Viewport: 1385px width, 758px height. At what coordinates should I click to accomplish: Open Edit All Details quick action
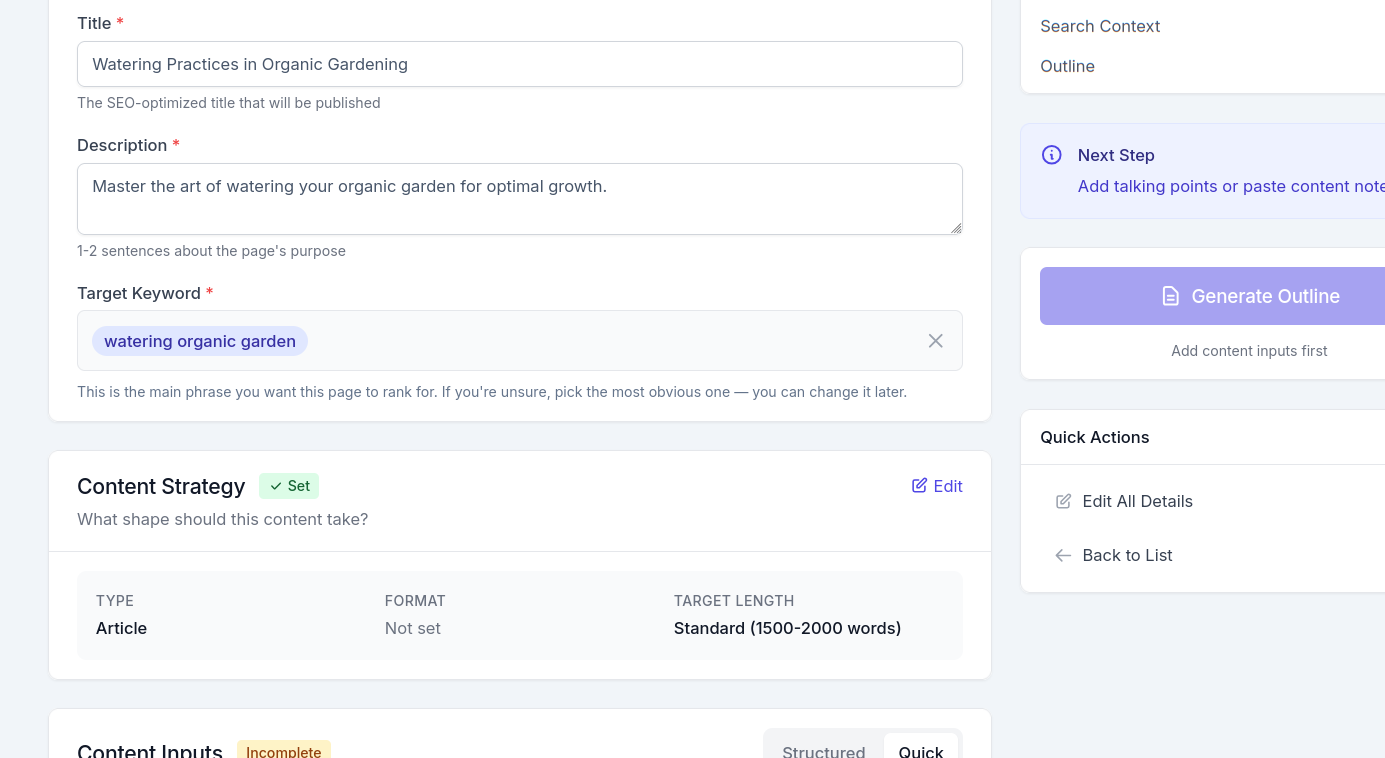(1137, 501)
